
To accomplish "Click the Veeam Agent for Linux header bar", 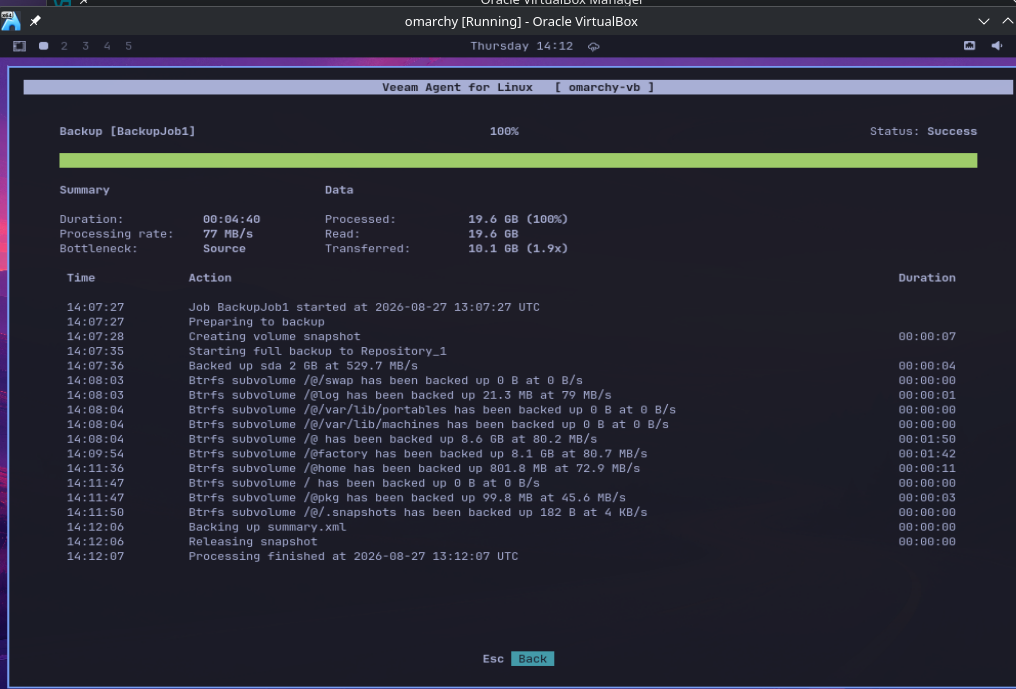I will click(518, 87).
